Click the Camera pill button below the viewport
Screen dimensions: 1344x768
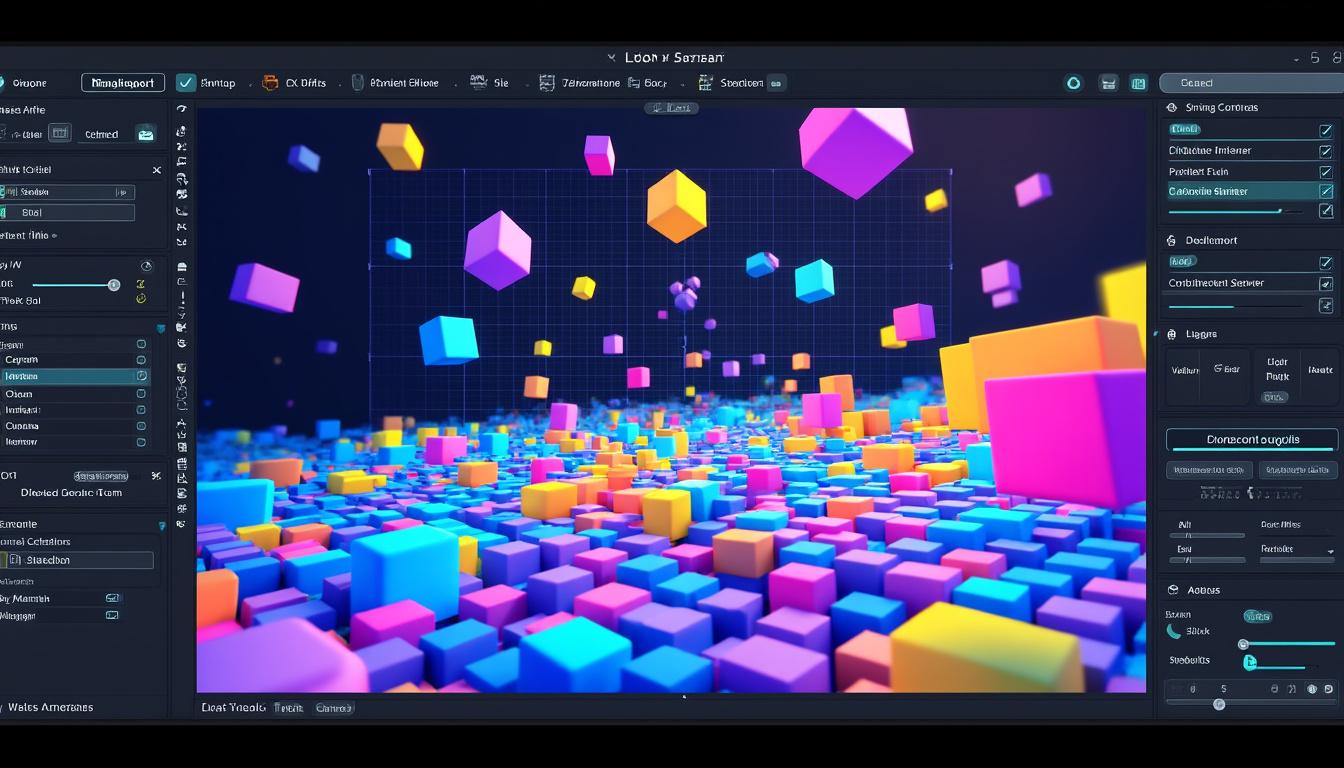tap(335, 707)
